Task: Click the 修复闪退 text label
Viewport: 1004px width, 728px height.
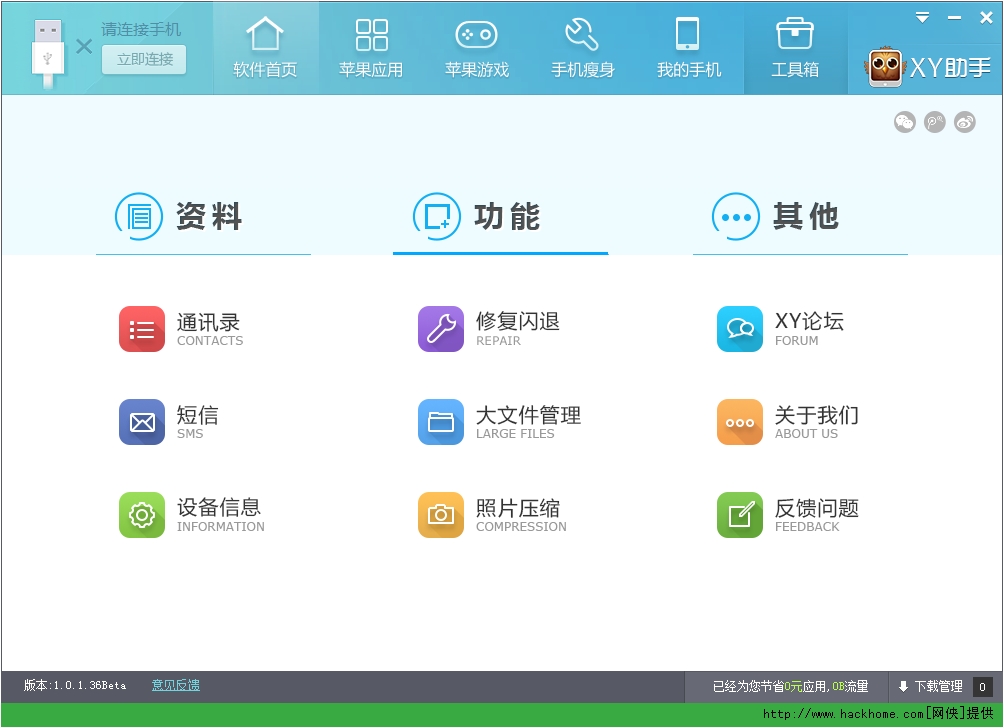Action: (518, 321)
